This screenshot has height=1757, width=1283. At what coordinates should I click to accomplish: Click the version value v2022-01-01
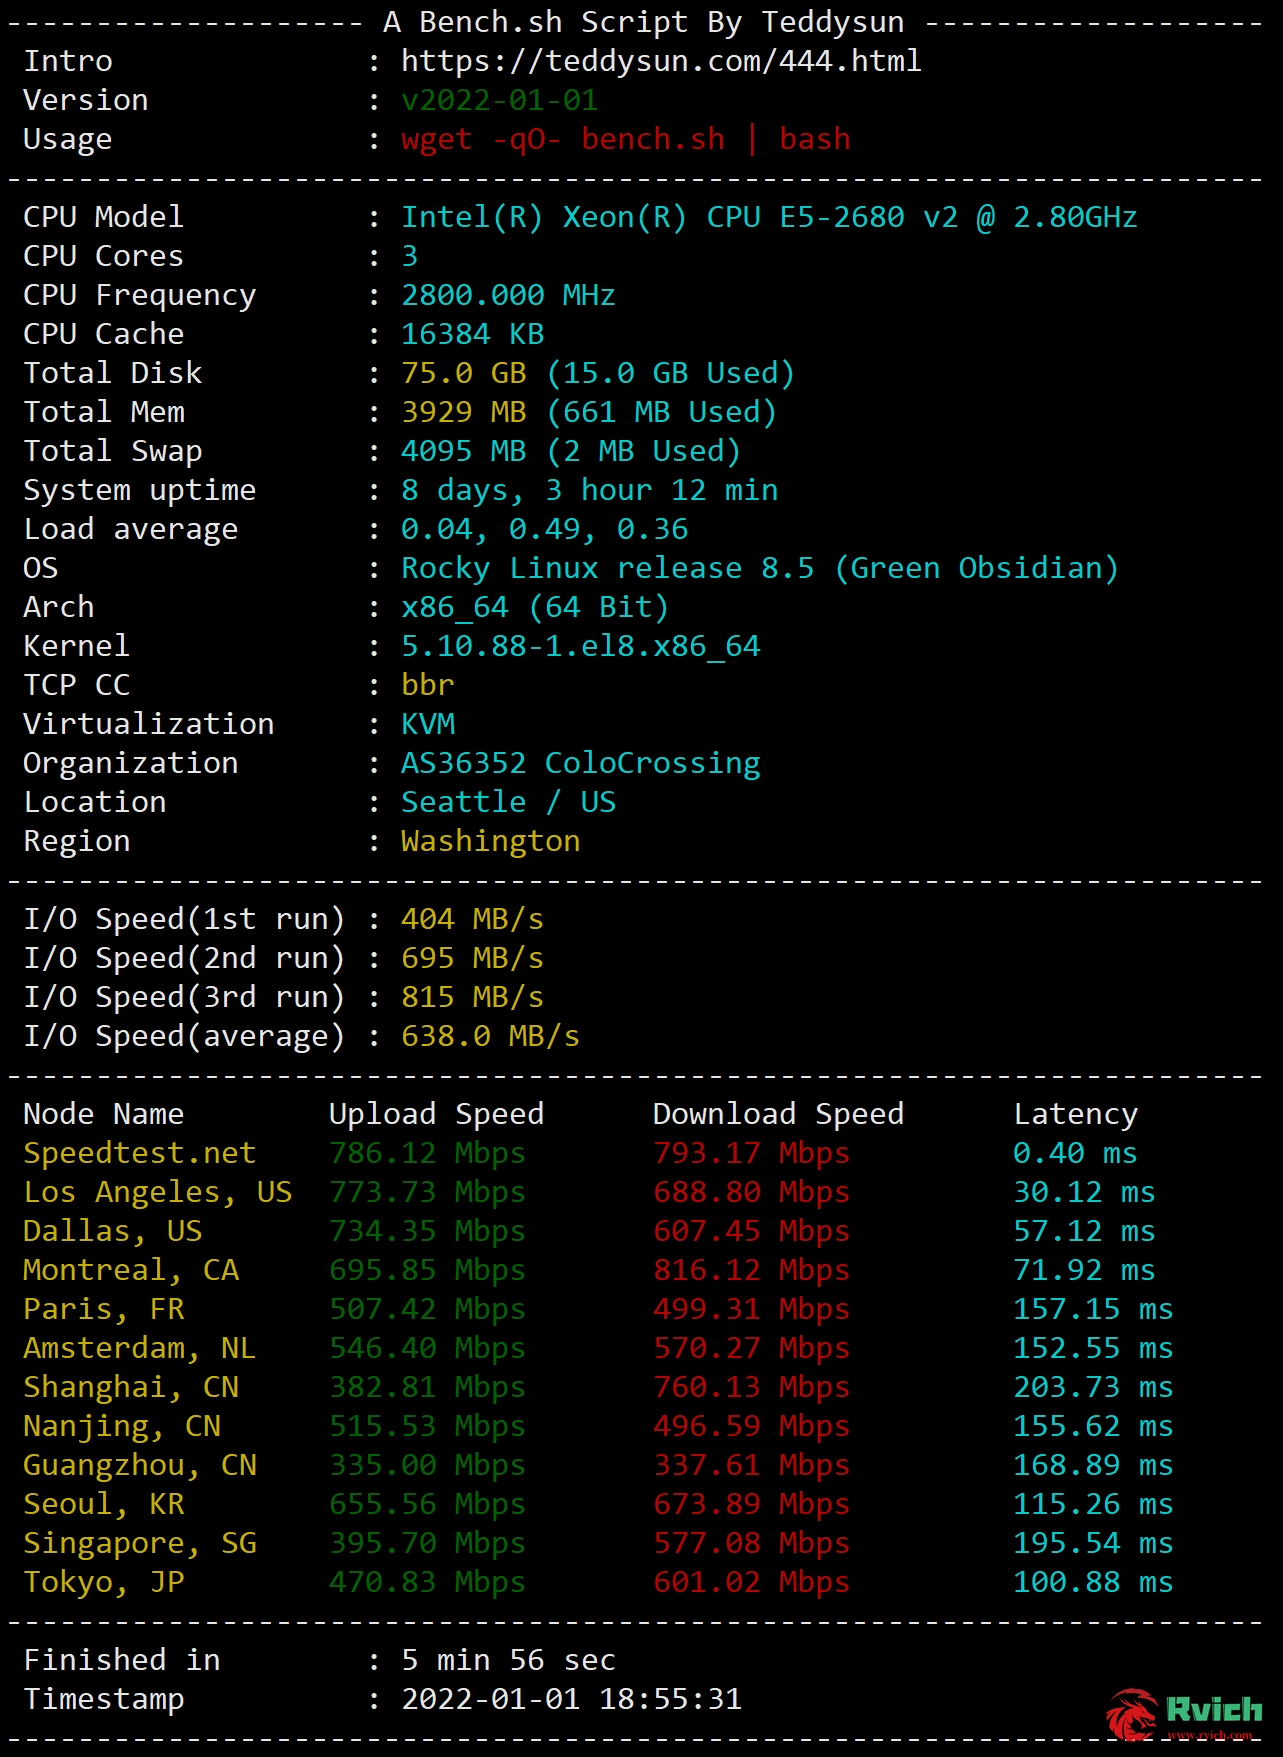(x=499, y=100)
